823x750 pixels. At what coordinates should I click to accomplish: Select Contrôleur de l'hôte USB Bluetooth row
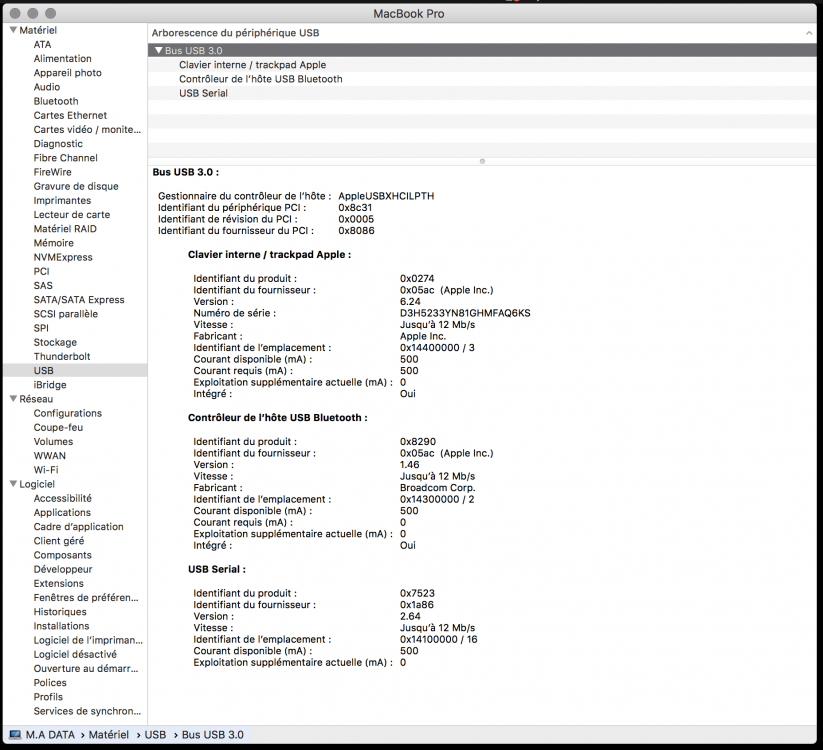[482, 79]
